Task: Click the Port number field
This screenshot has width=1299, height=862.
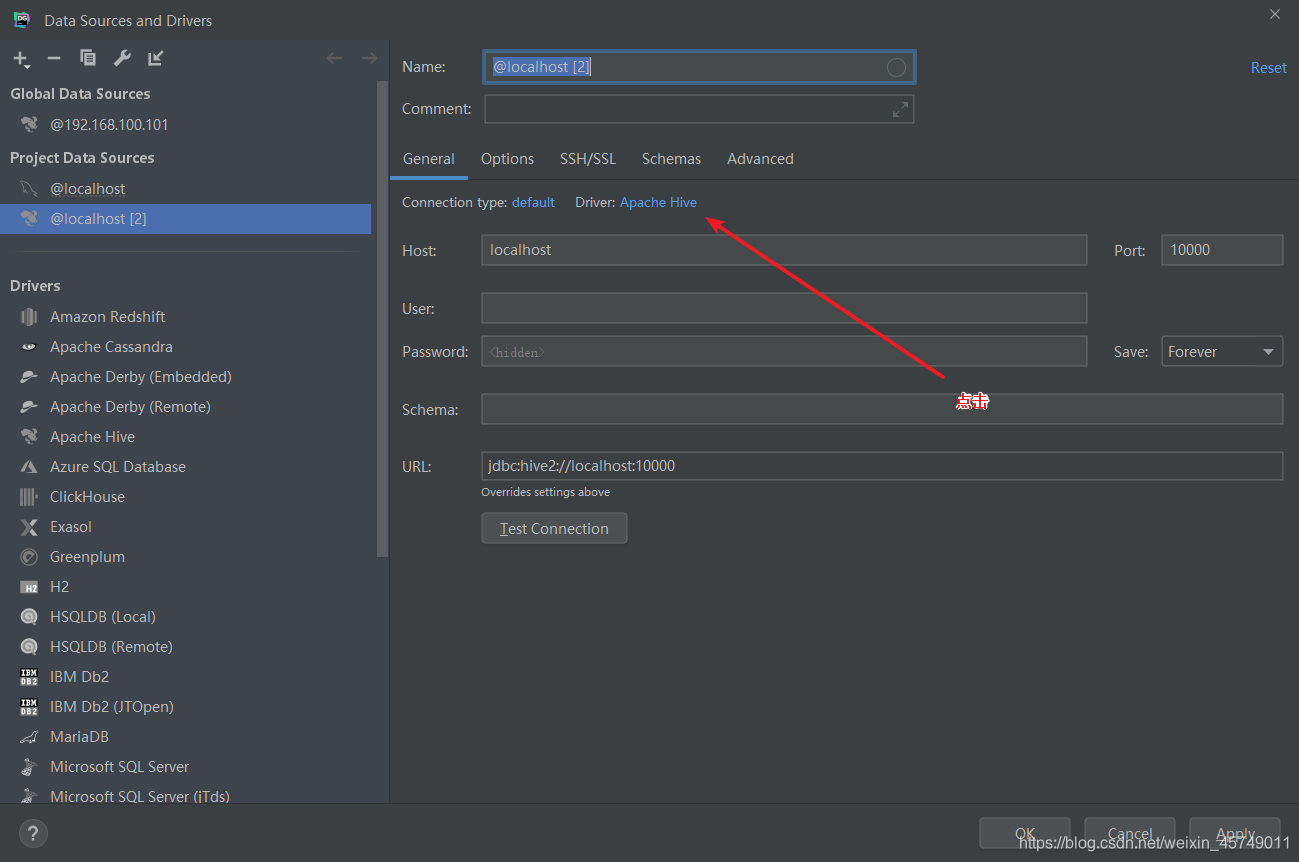Action: point(1221,251)
